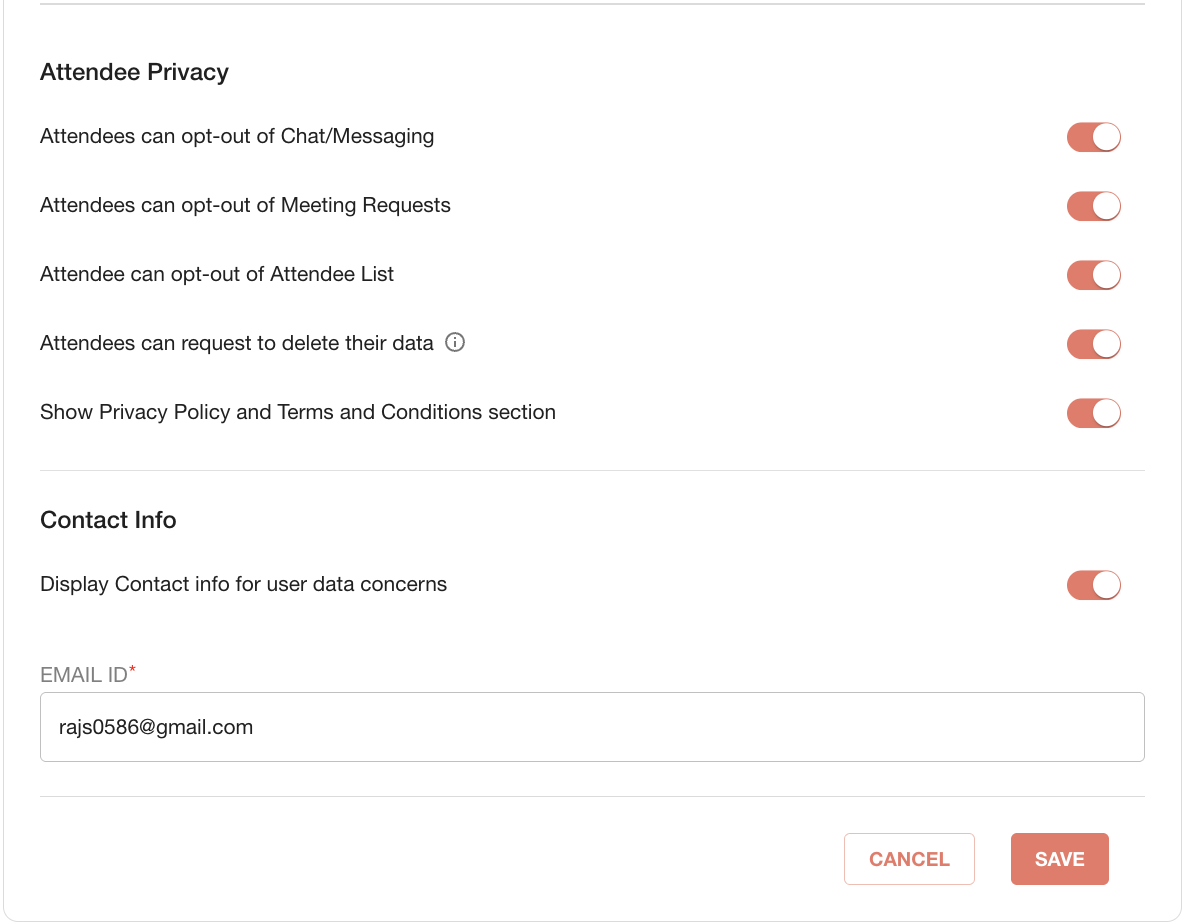The height and width of the screenshot is (924, 1182).
Task: Click Attendees can request to delete data label
Action: (x=237, y=343)
